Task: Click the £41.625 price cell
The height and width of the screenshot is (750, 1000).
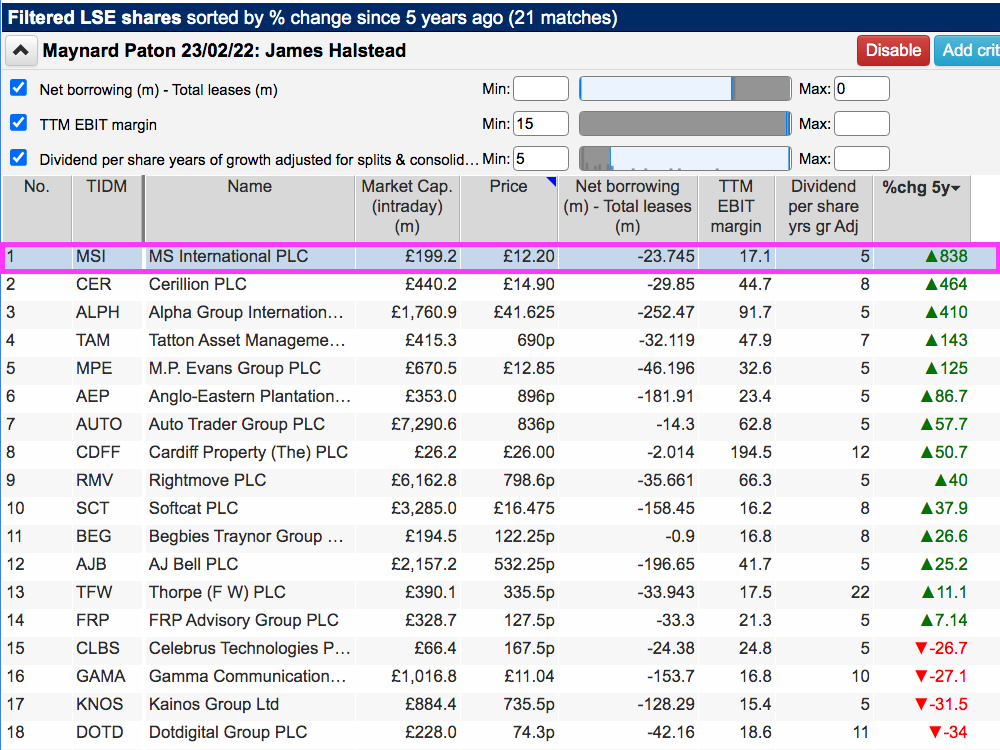Action: pyautogui.click(x=524, y=312)
